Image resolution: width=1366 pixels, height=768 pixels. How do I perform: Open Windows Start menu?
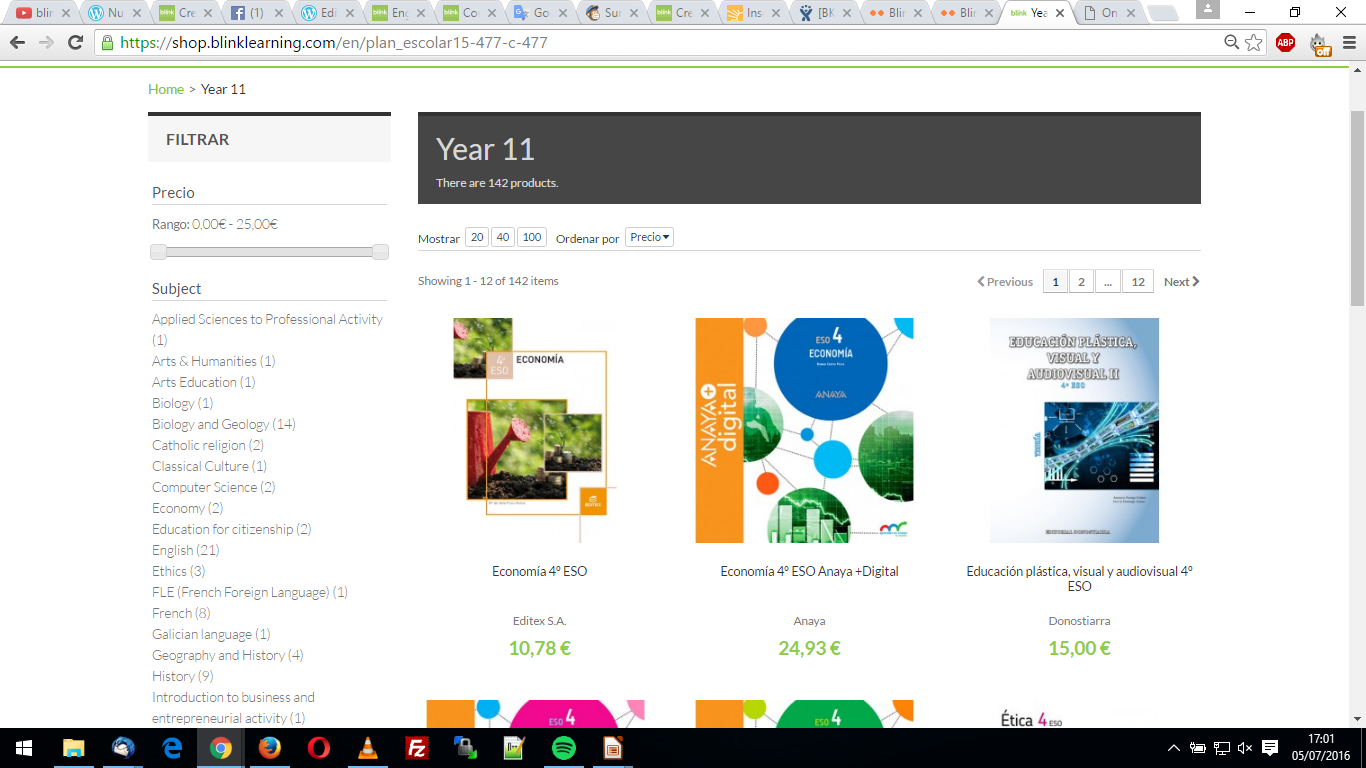click(x=24, y=748)
